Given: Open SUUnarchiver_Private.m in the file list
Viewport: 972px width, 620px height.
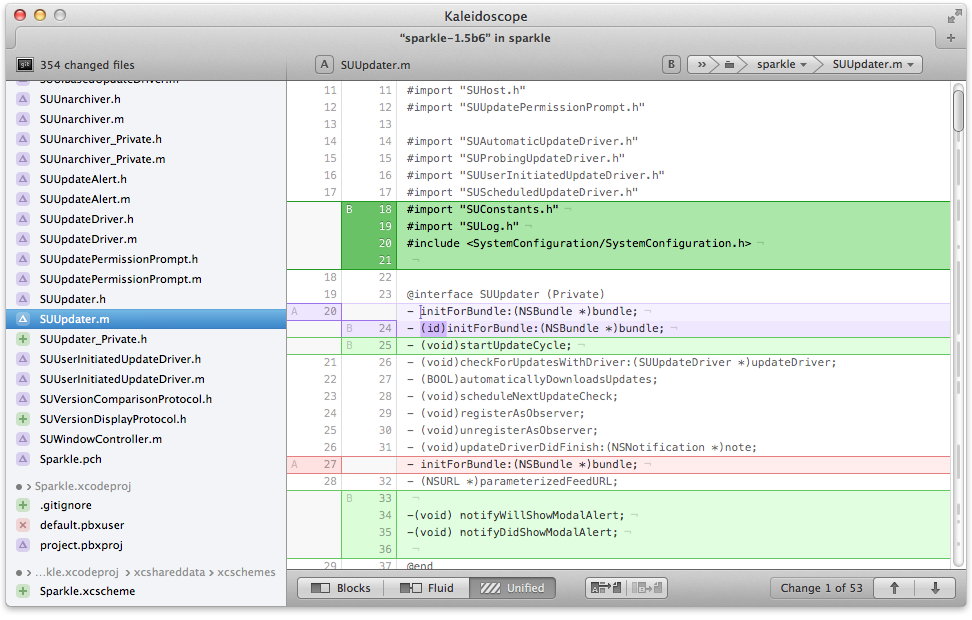Looking at the screenshot, I should [146, 159].
